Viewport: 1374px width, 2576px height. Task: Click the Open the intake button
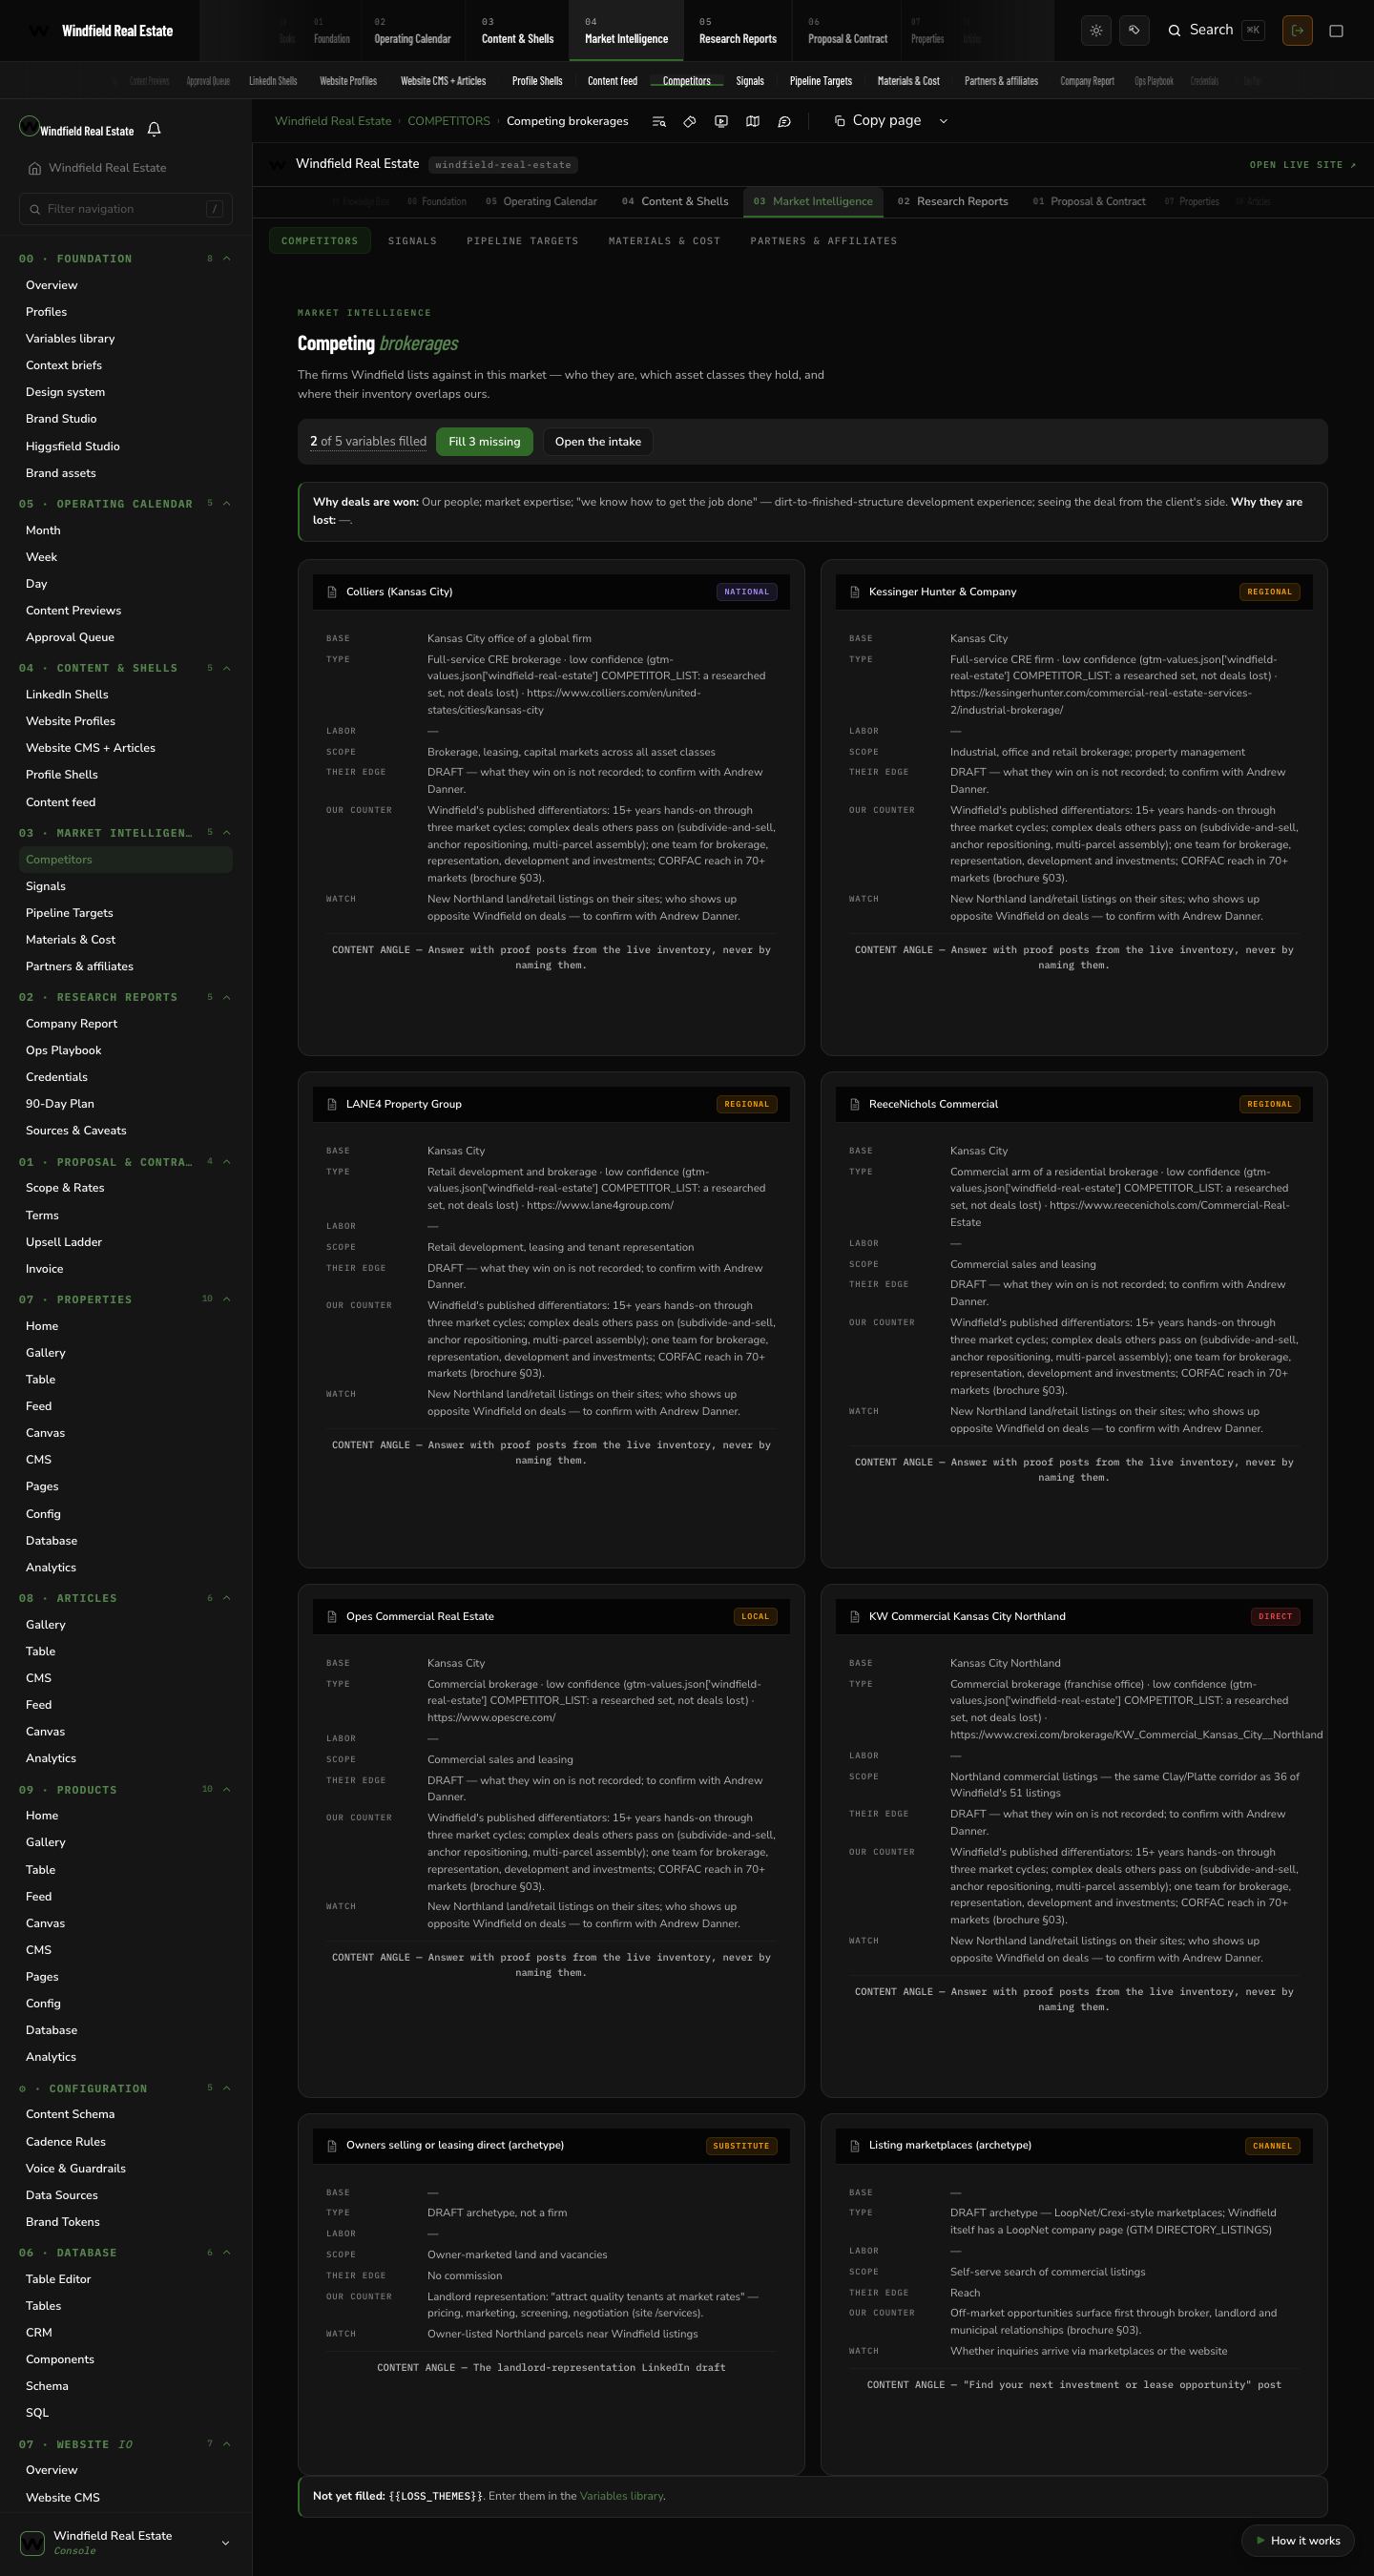tap(598, 442)
